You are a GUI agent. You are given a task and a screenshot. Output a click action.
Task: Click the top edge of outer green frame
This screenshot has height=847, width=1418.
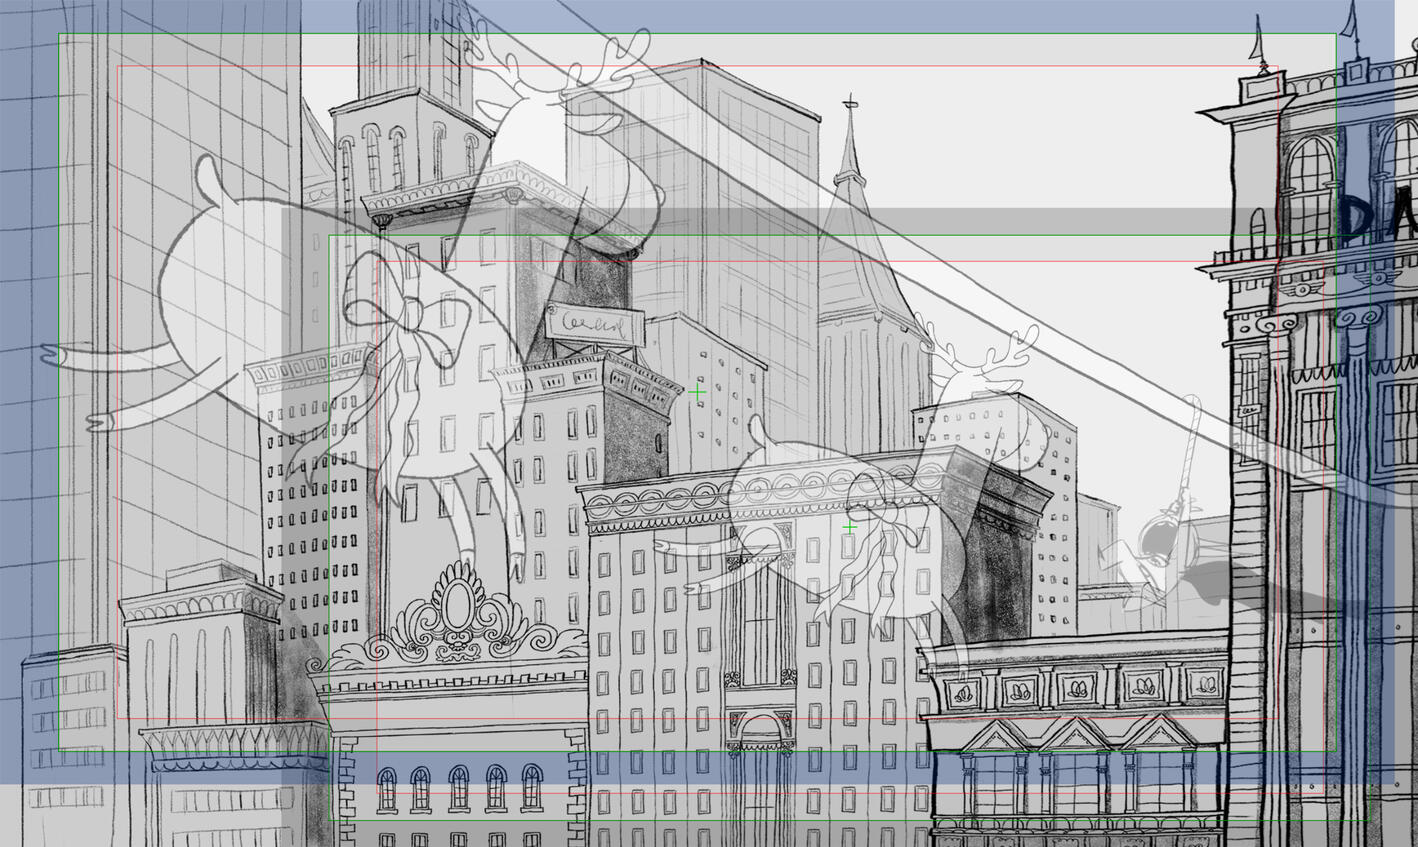coord(700,34)
